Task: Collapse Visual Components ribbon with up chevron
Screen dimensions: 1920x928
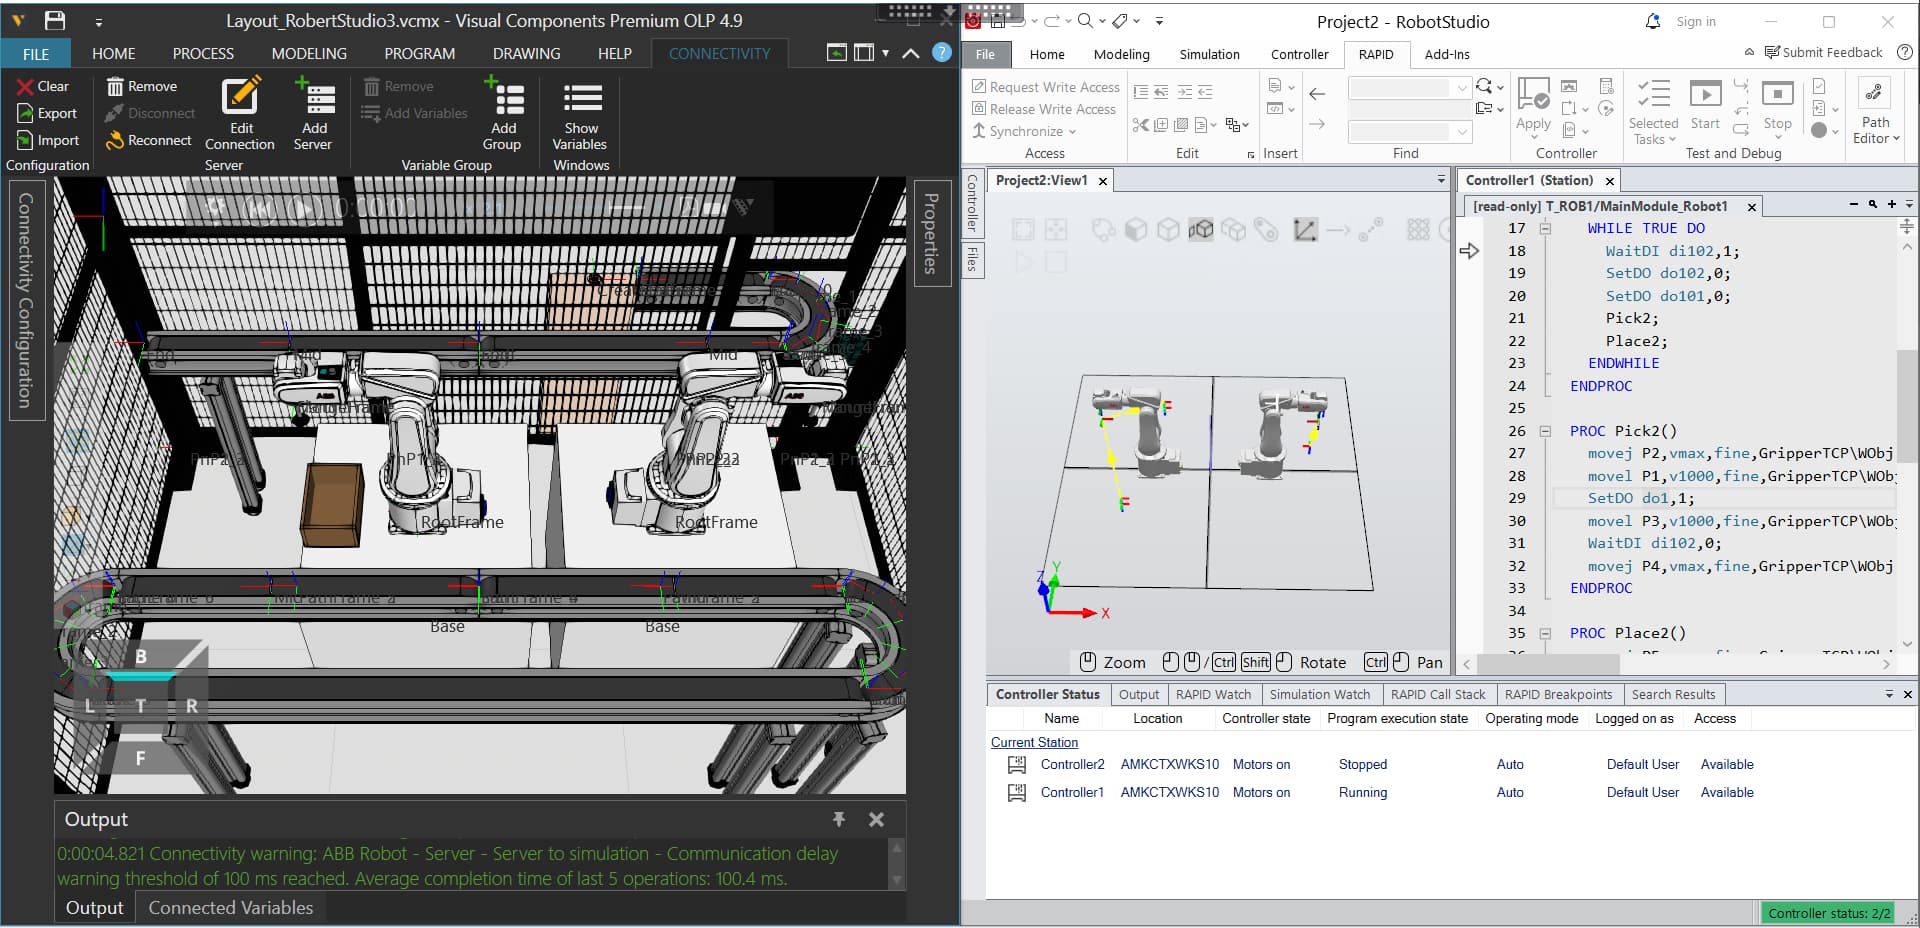Action: [x=910, y=53]
